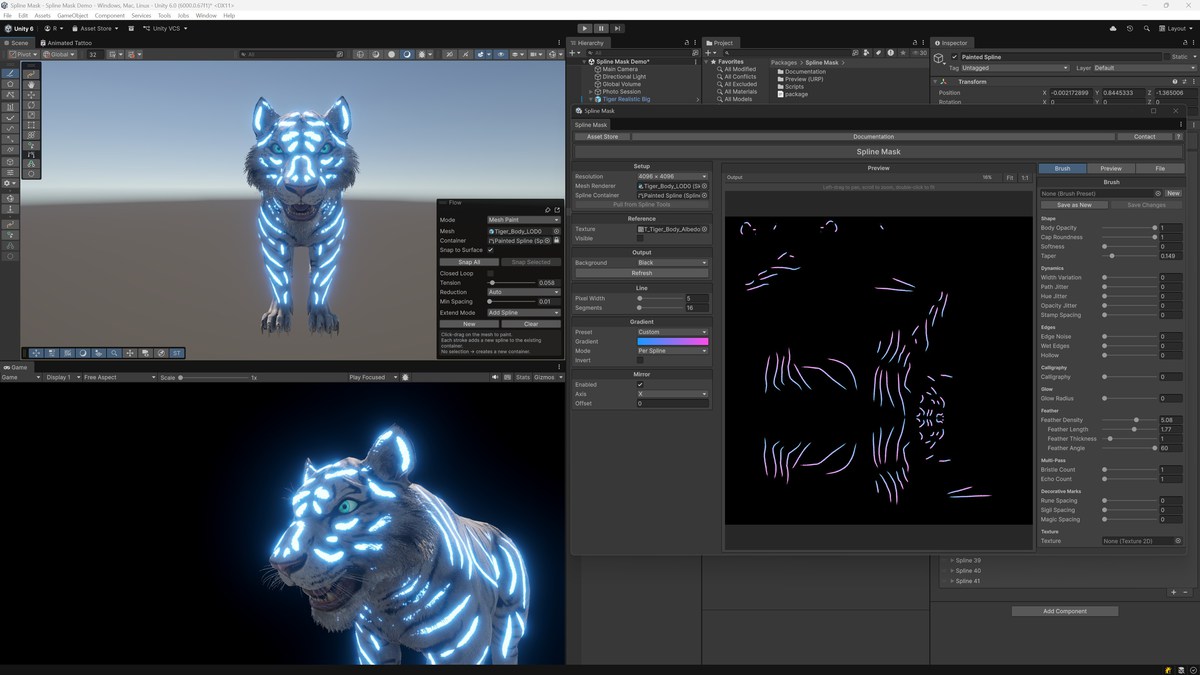Image resolution: width=1200 pixels, height=675 pixels.
Task: Click the Flow panel pin icon
Action: 548,210
